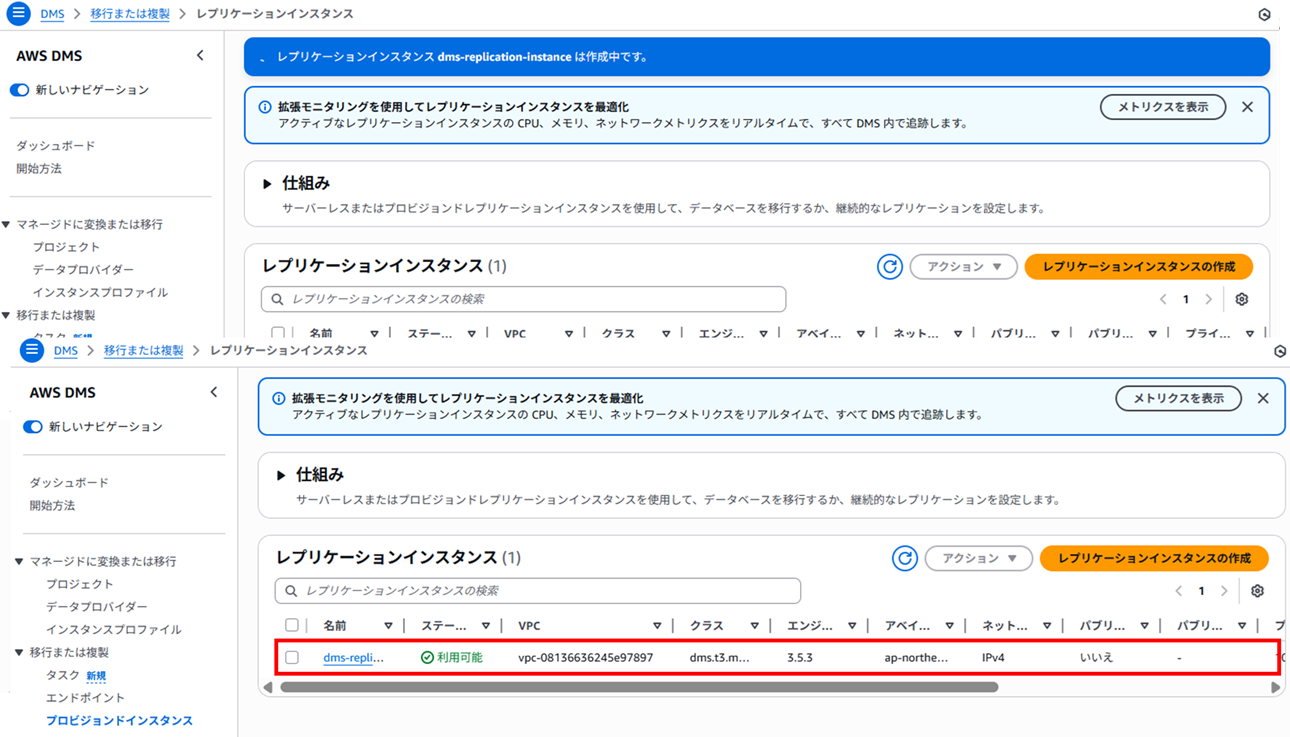Screen dimensions: 1290x737
Task: Sort by the 名前 column in the lower table
Action: (388, 626)
